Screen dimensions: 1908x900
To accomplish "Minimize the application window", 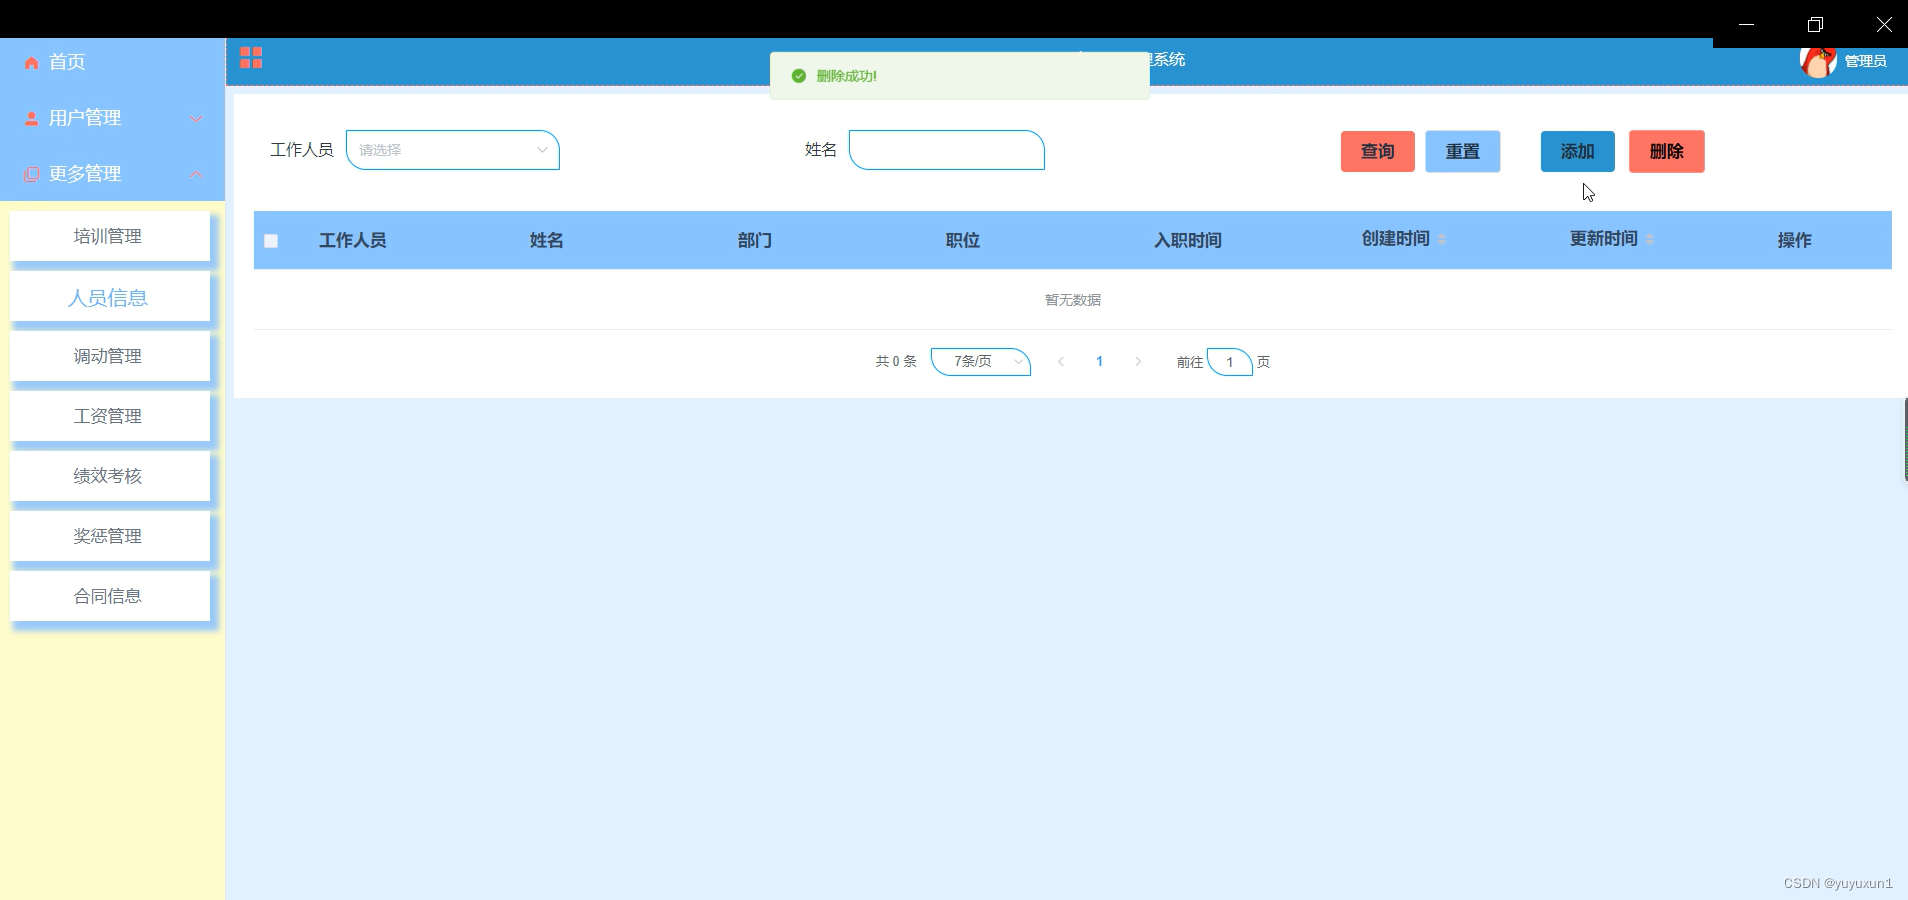I will click(x=1747, y=24).
